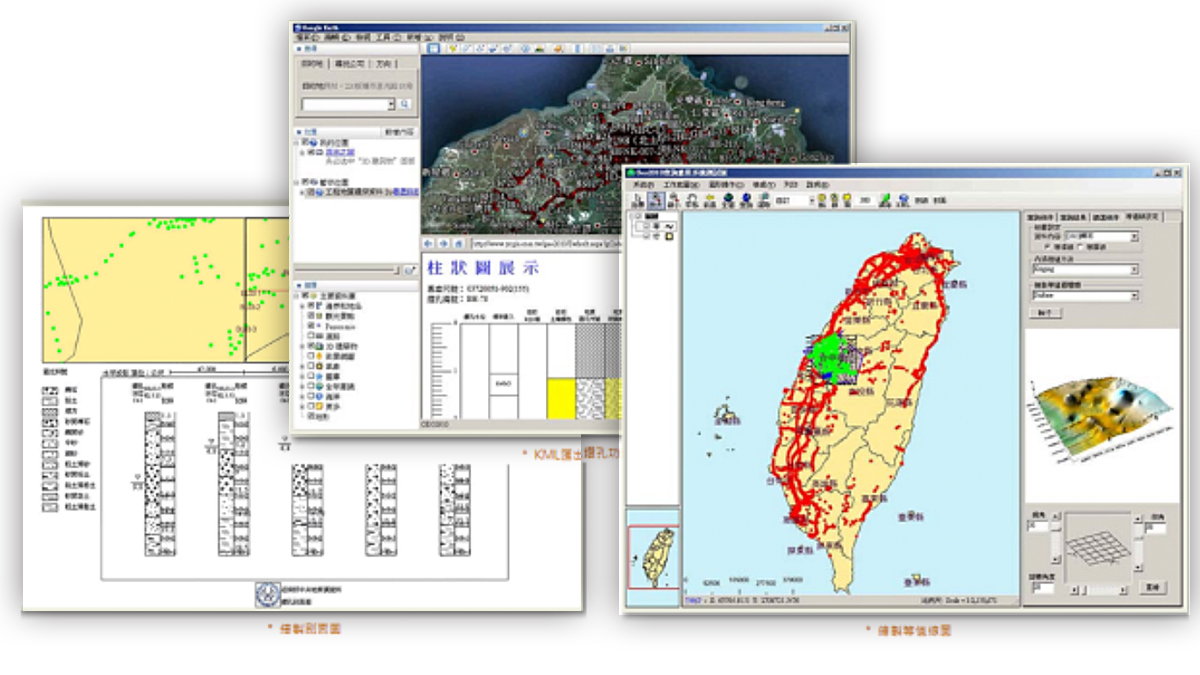This screenshot has height=675, width=1200.
Task: Toggle the Panoramio layer checkbox in Google Earth
Action: [x=311, y=326]
